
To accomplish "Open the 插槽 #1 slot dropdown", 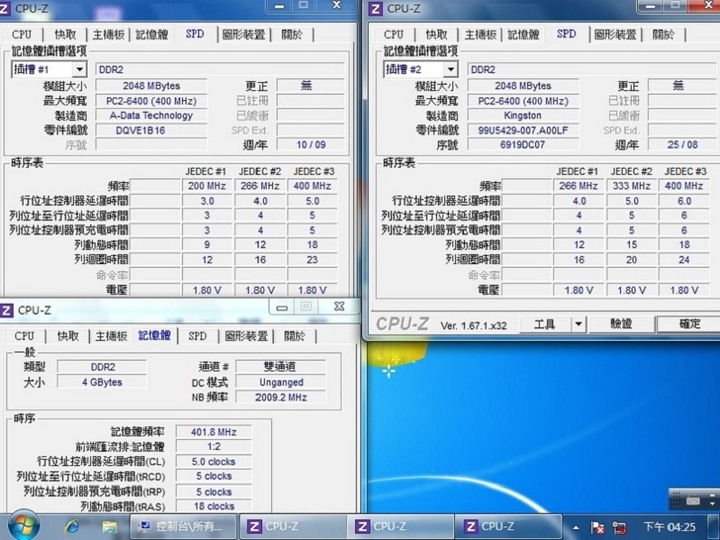I will (x=79, y=69).
